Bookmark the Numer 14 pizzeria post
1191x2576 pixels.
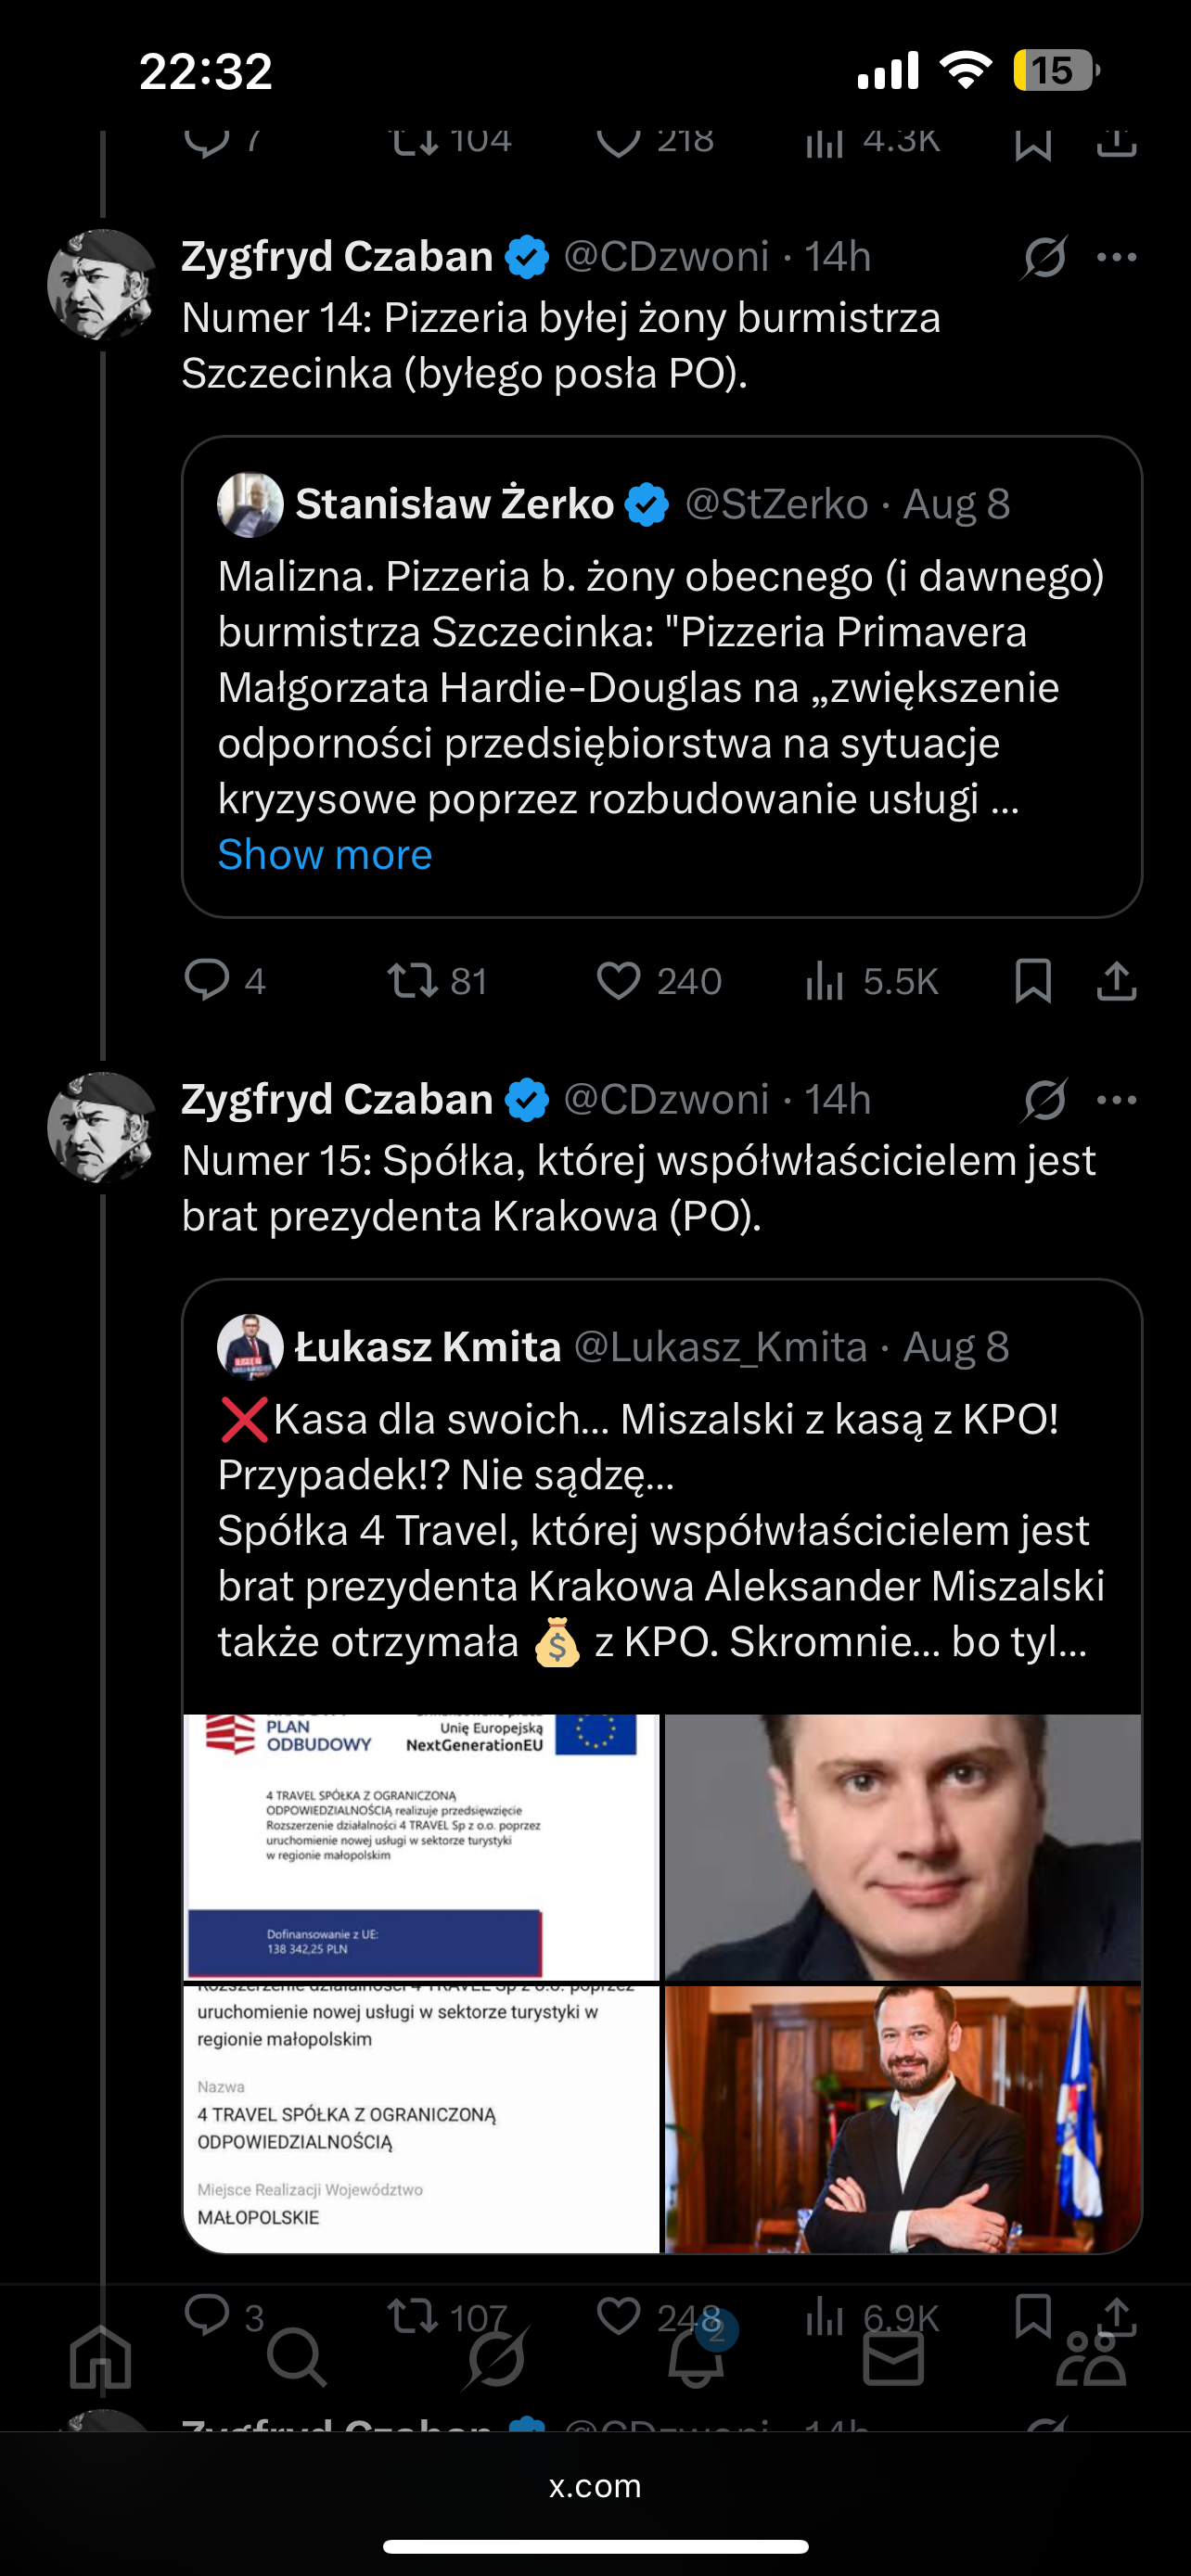pos(1032,980)
